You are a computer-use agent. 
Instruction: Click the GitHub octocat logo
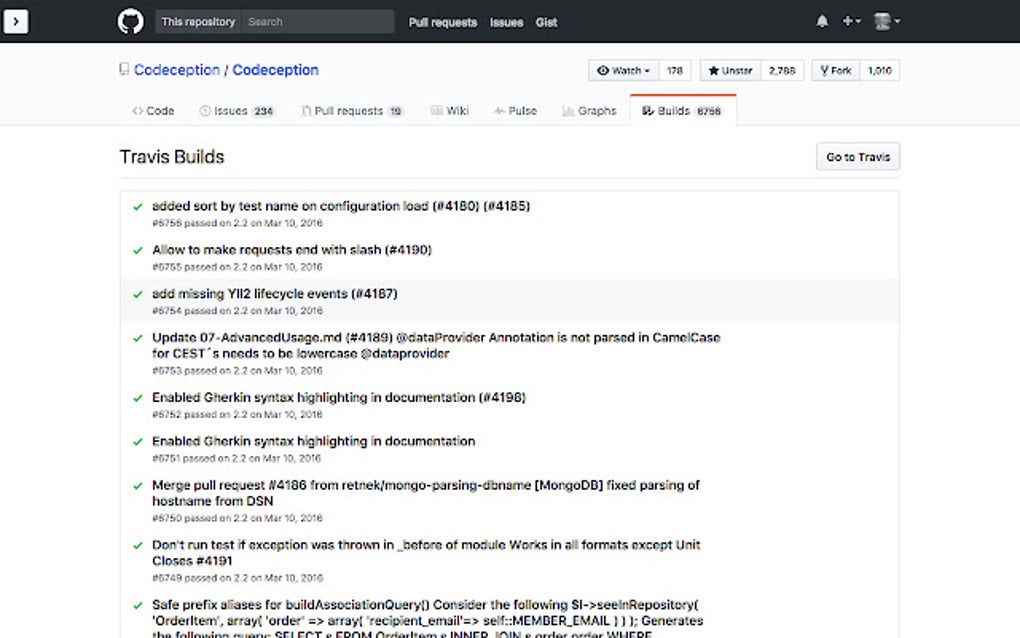click(130, 21)
